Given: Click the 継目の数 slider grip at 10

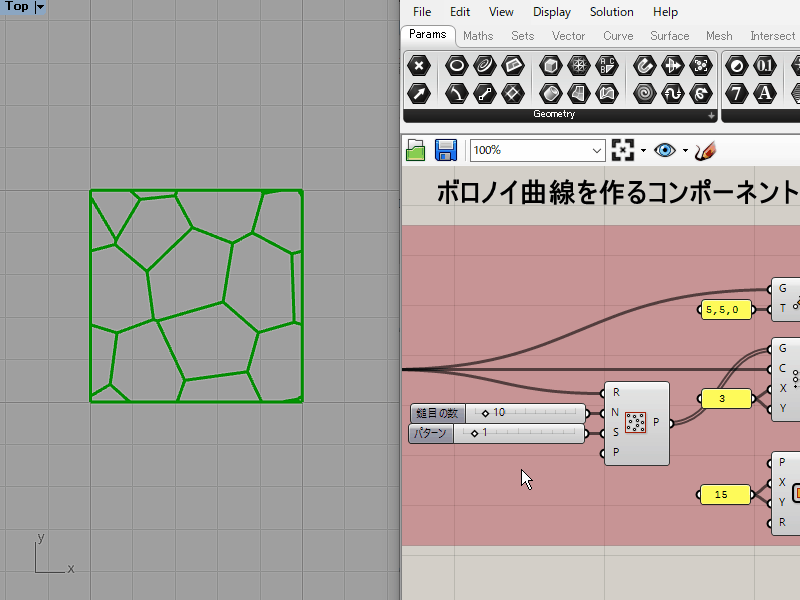Looking at the screenshot, I should tap(487, 413).
